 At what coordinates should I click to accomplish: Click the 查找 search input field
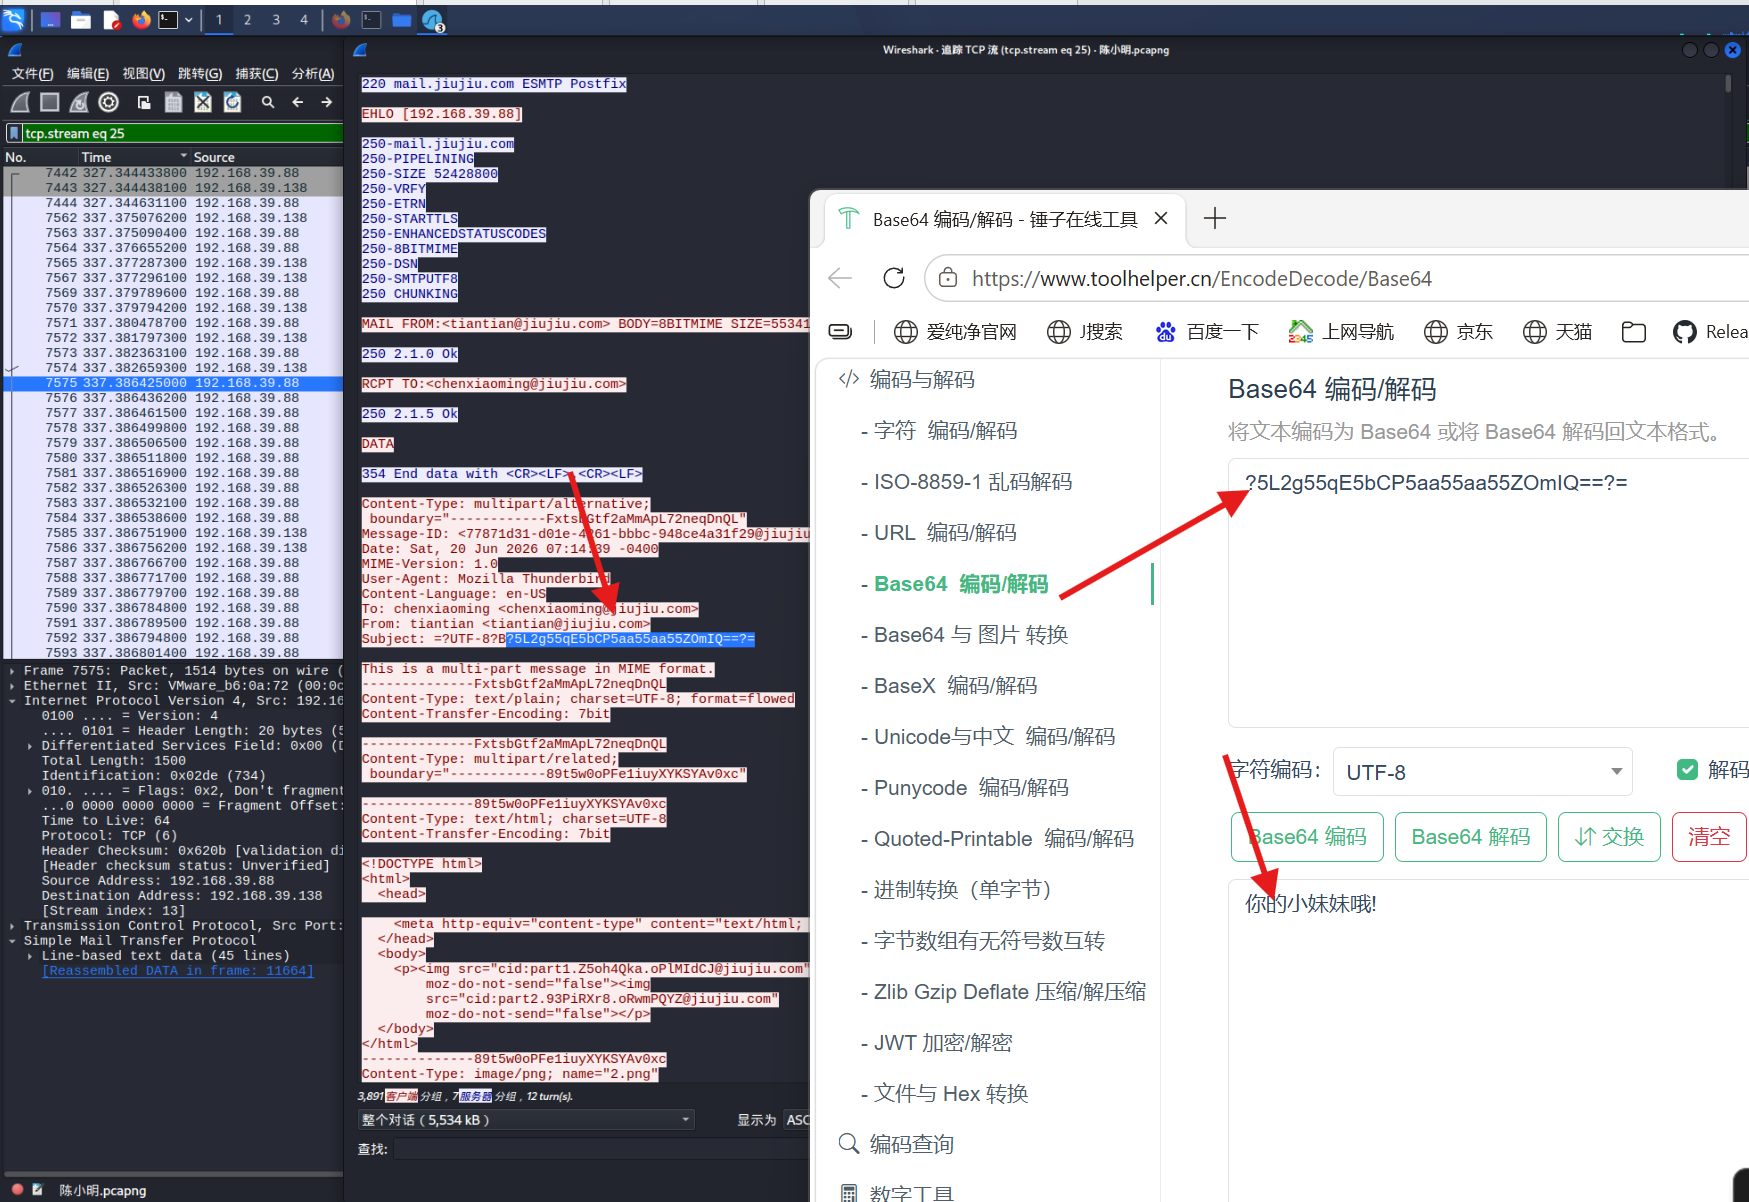coord(600,1150)
